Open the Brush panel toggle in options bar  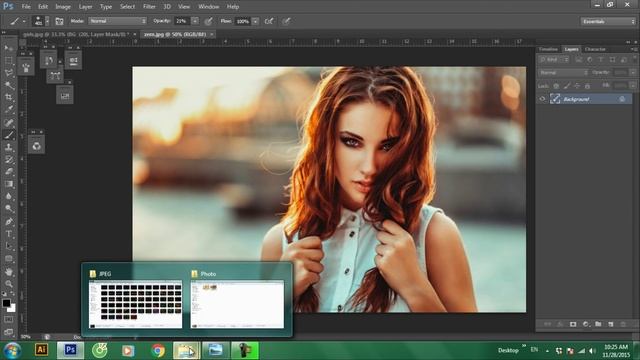click(x=59, y=21)
